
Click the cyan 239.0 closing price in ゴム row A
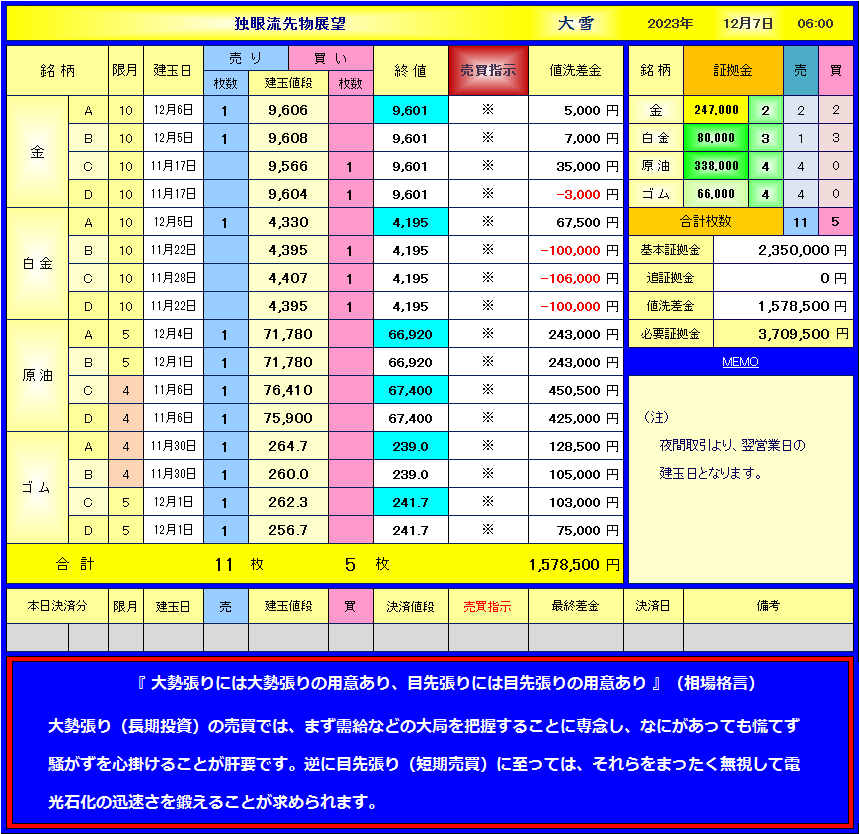(410, 445)
